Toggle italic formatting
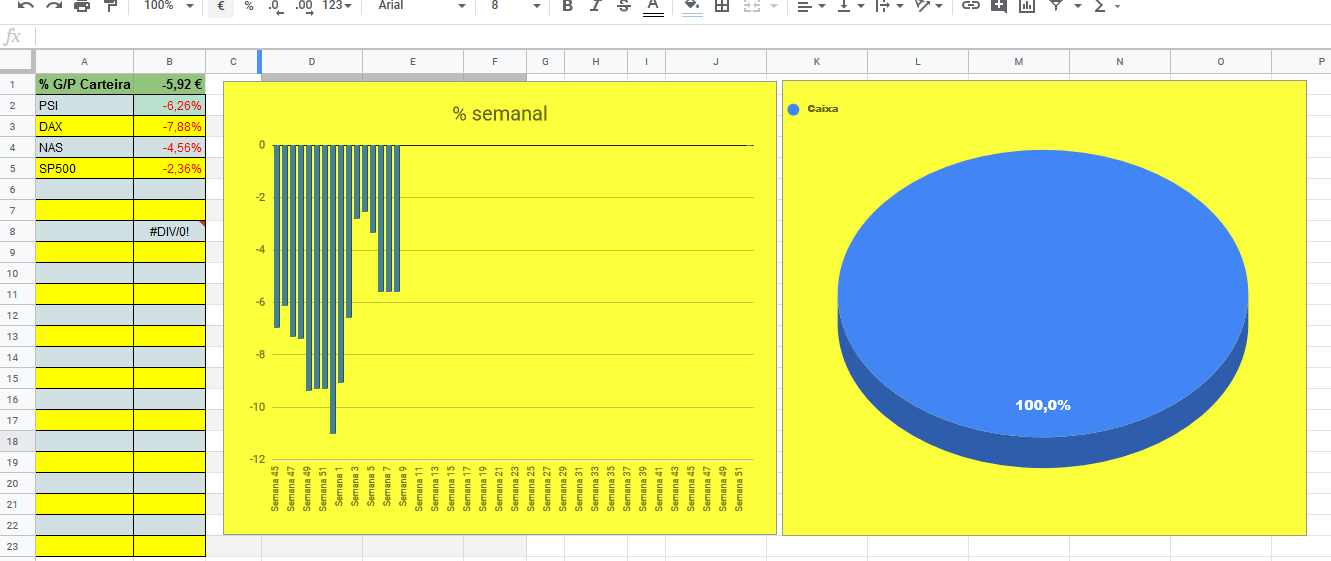The width and height of the screenshot is (1331, 561). click(596, 6)
